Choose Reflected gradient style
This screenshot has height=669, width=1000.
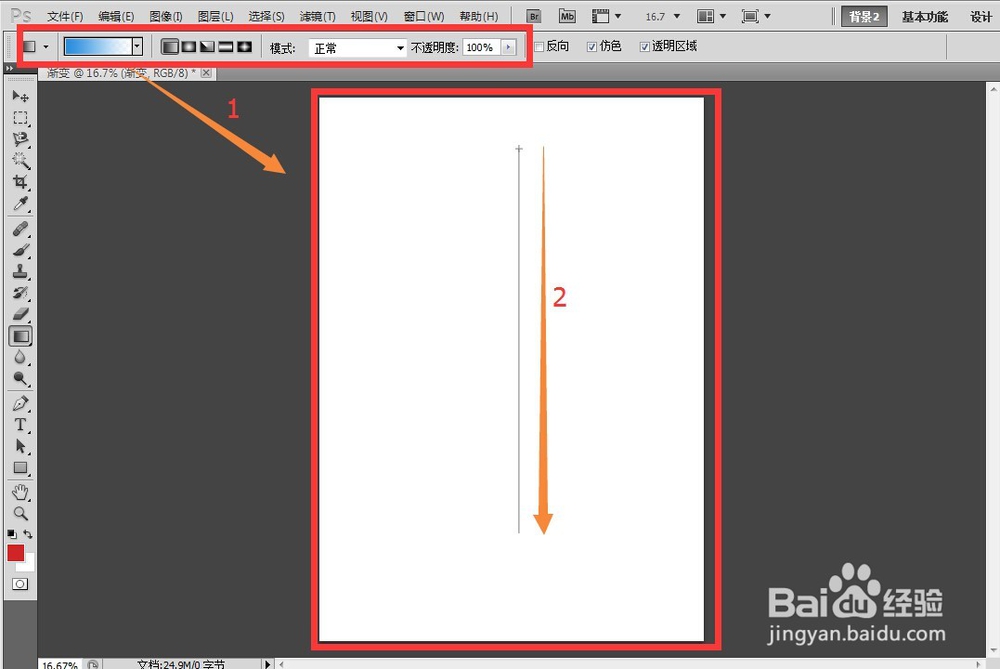(x=226, y=47)
